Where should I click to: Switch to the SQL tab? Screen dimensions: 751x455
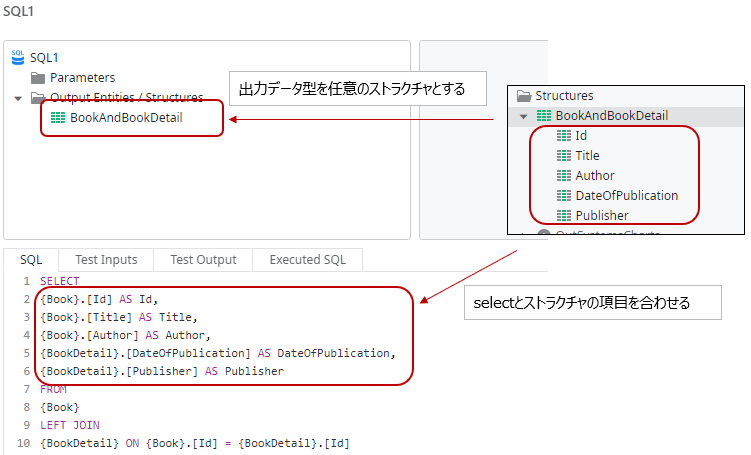[x=31, y=260]
